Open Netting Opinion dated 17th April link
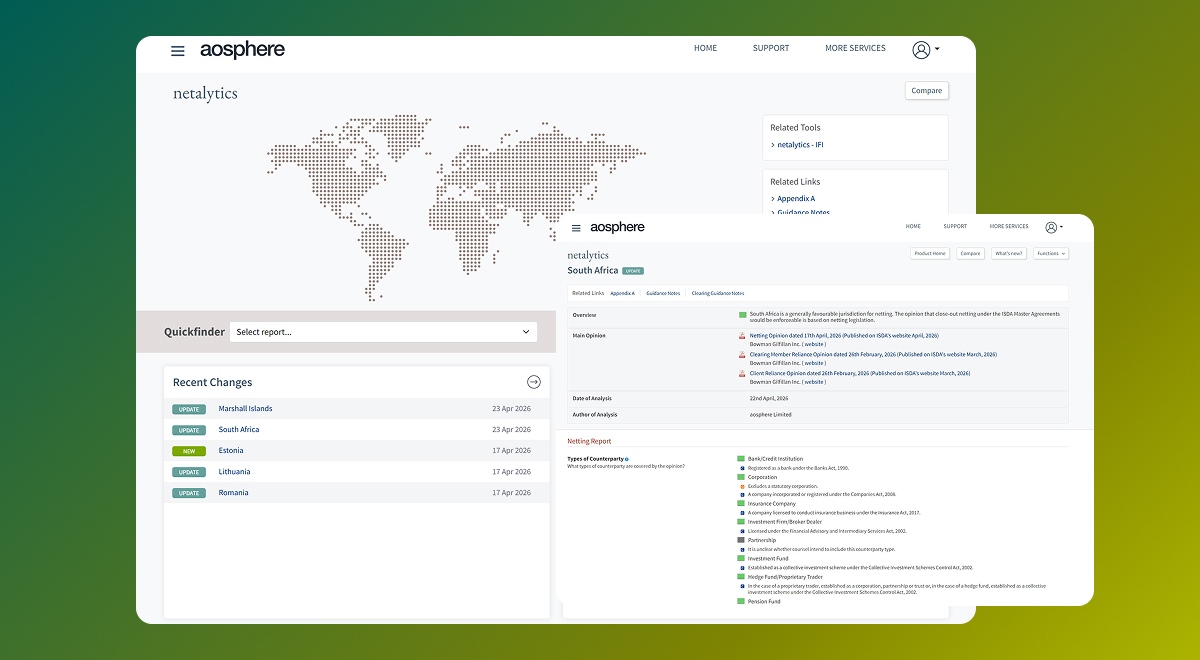1200x660 pixels. click(844, 336)
